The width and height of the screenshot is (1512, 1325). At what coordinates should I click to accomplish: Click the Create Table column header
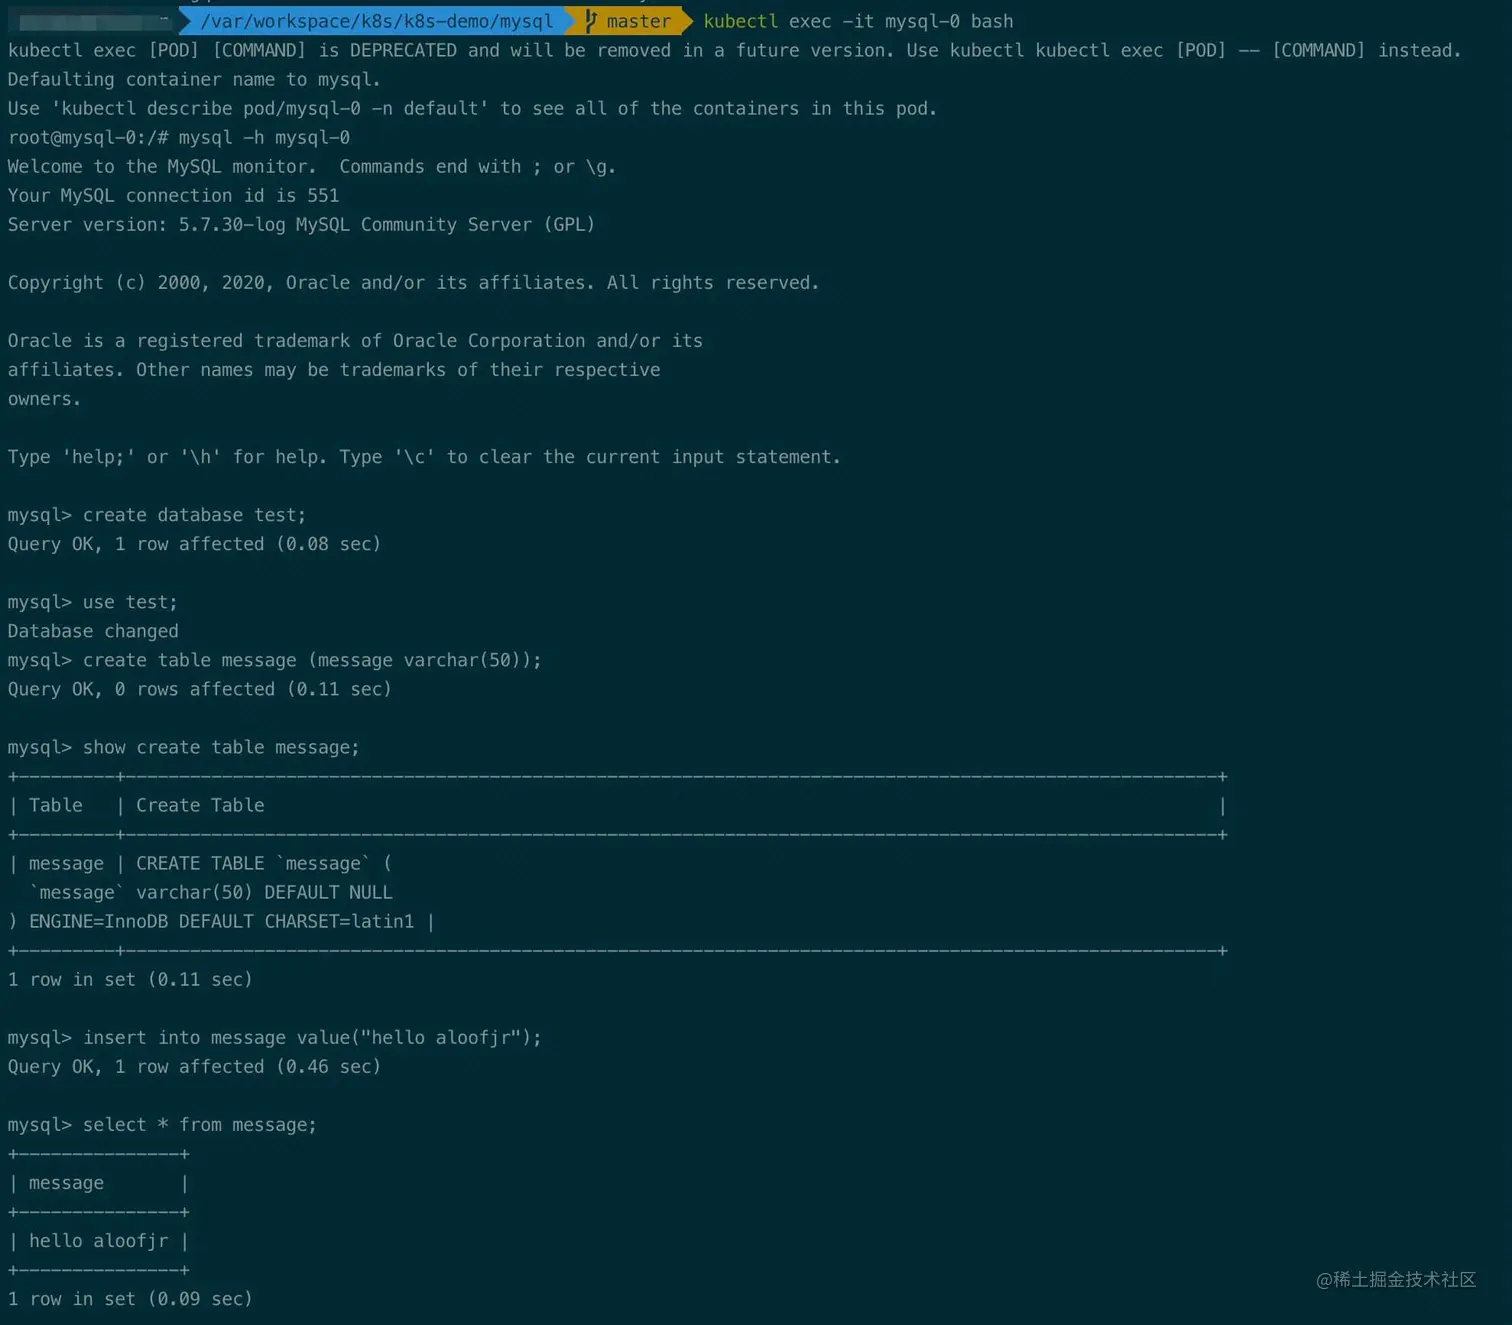click(200, 804)
